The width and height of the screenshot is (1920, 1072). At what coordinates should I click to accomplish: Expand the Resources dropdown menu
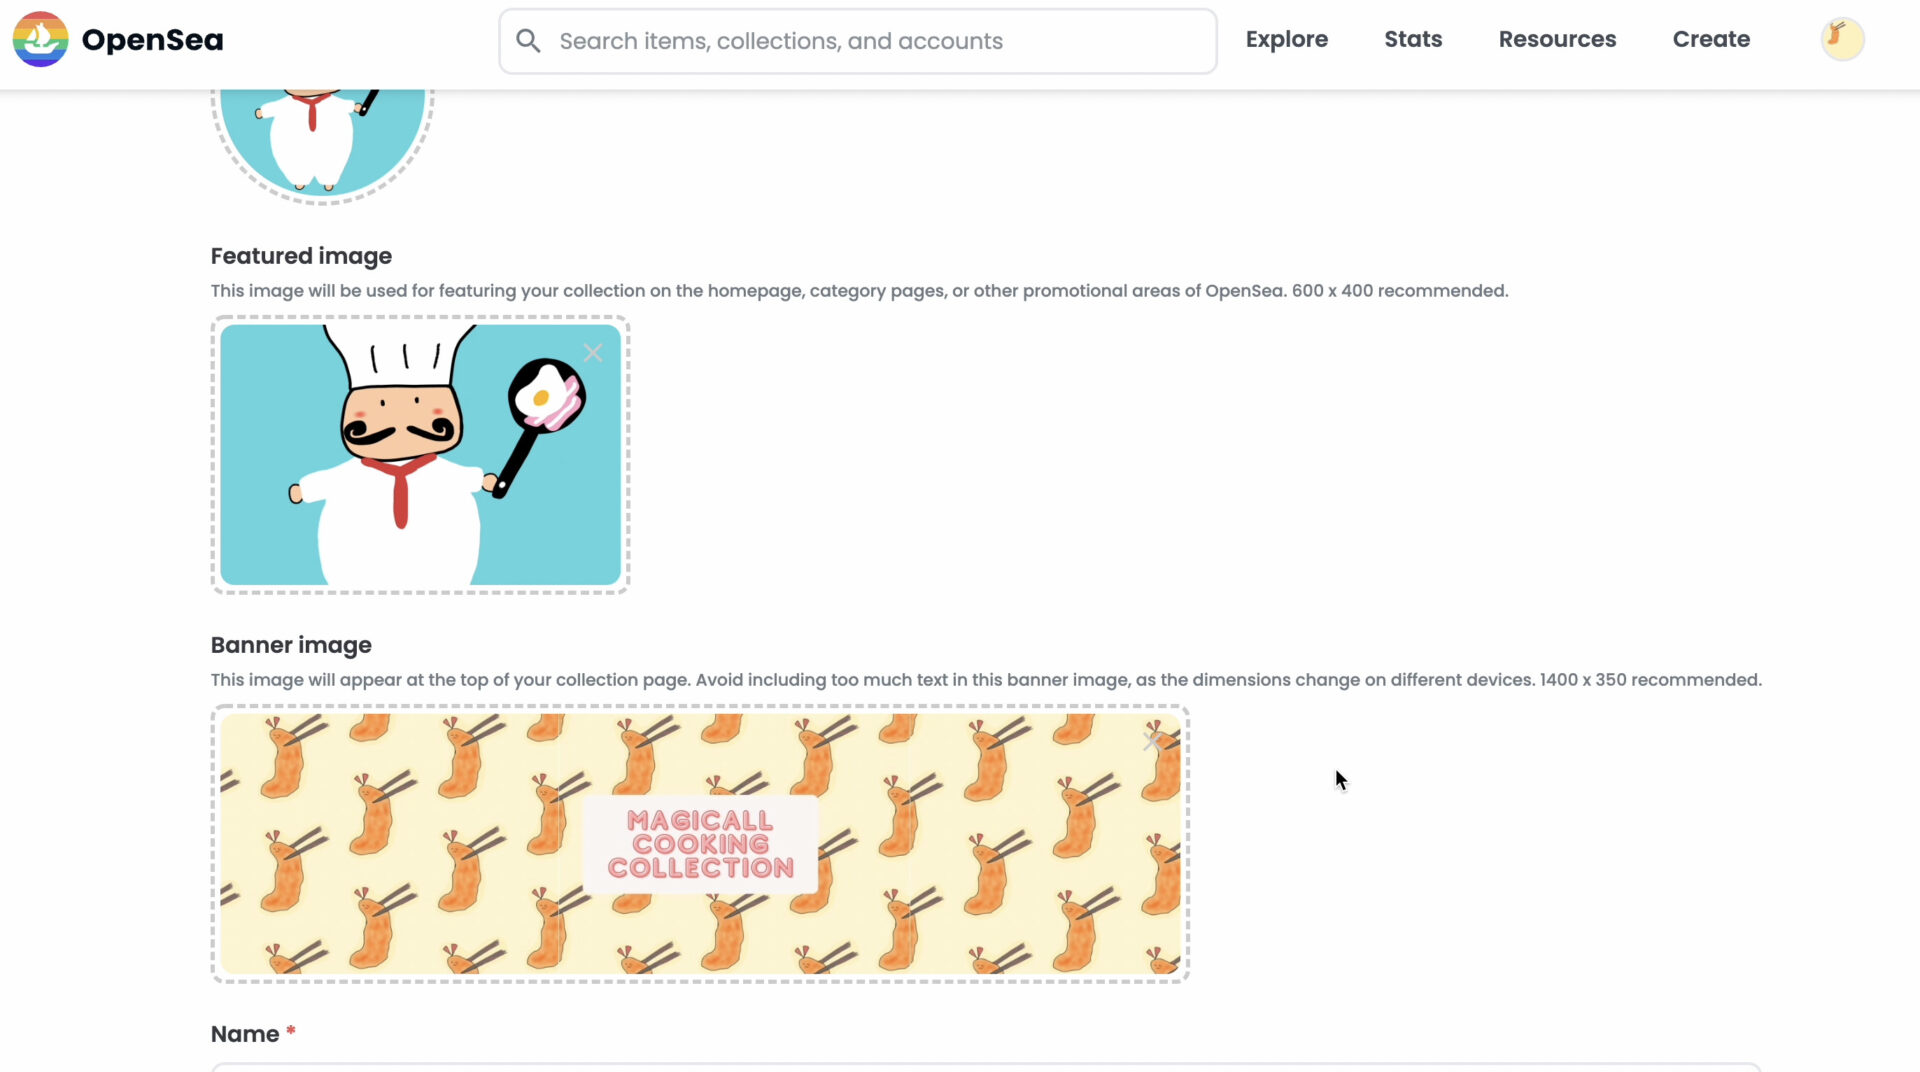click(x=1557, y=39)
